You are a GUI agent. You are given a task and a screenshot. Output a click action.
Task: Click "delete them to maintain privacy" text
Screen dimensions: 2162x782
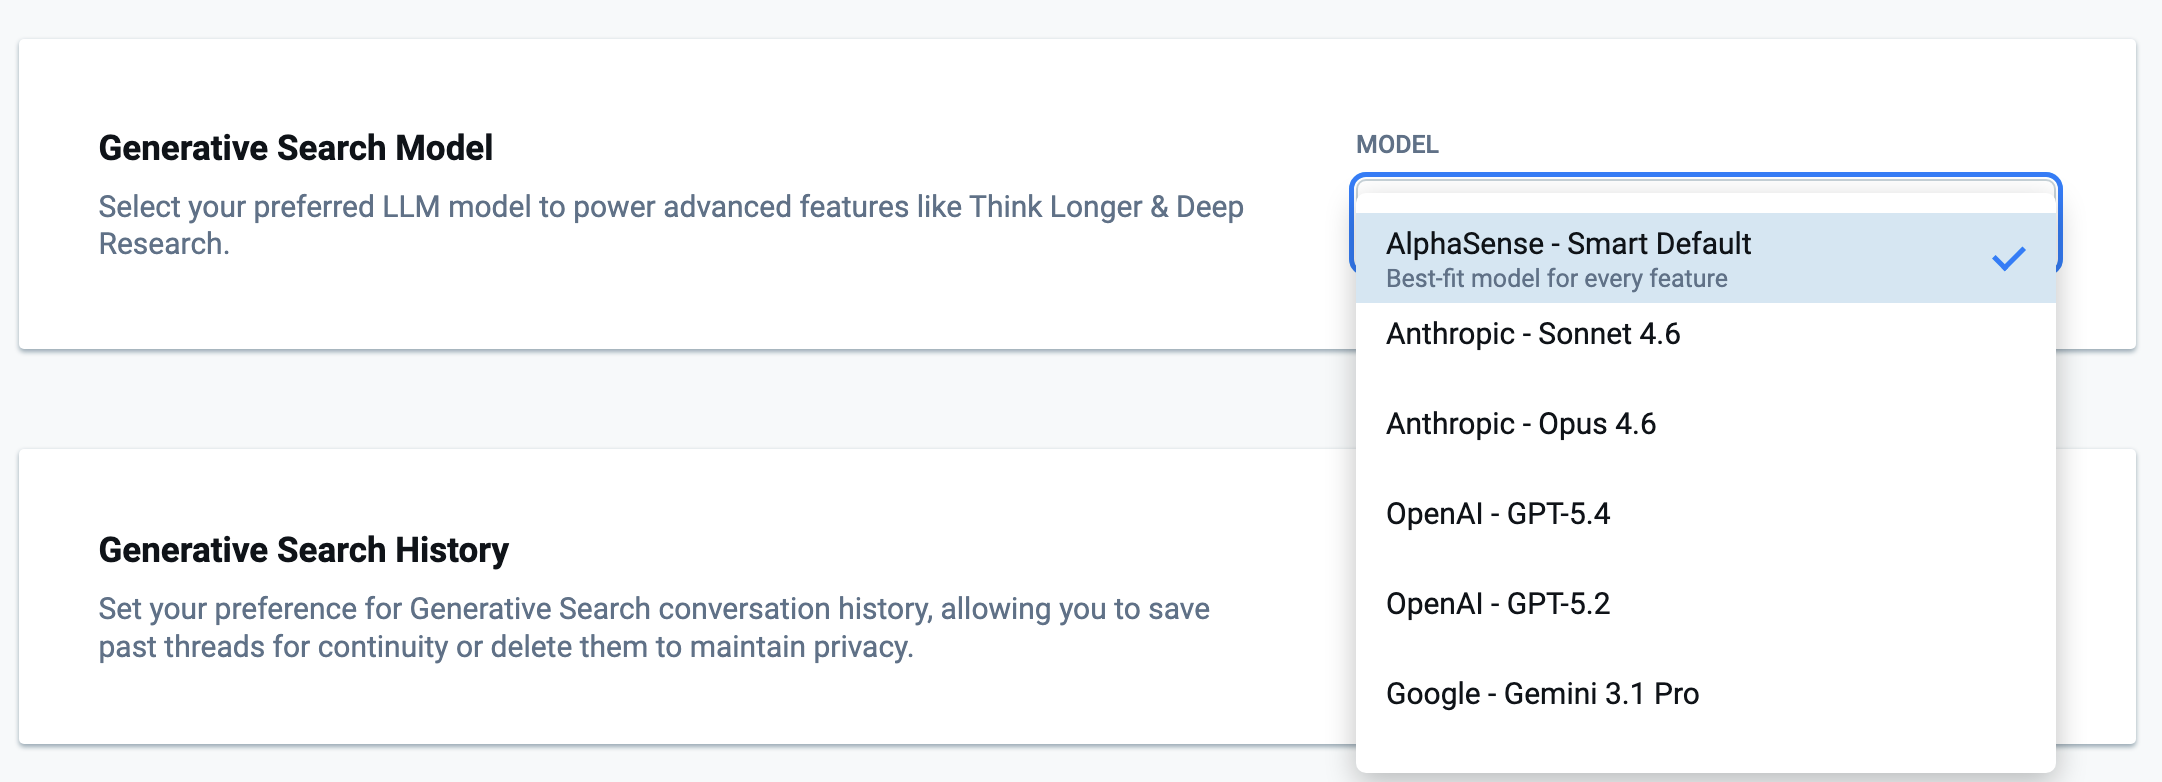(701, 647)
